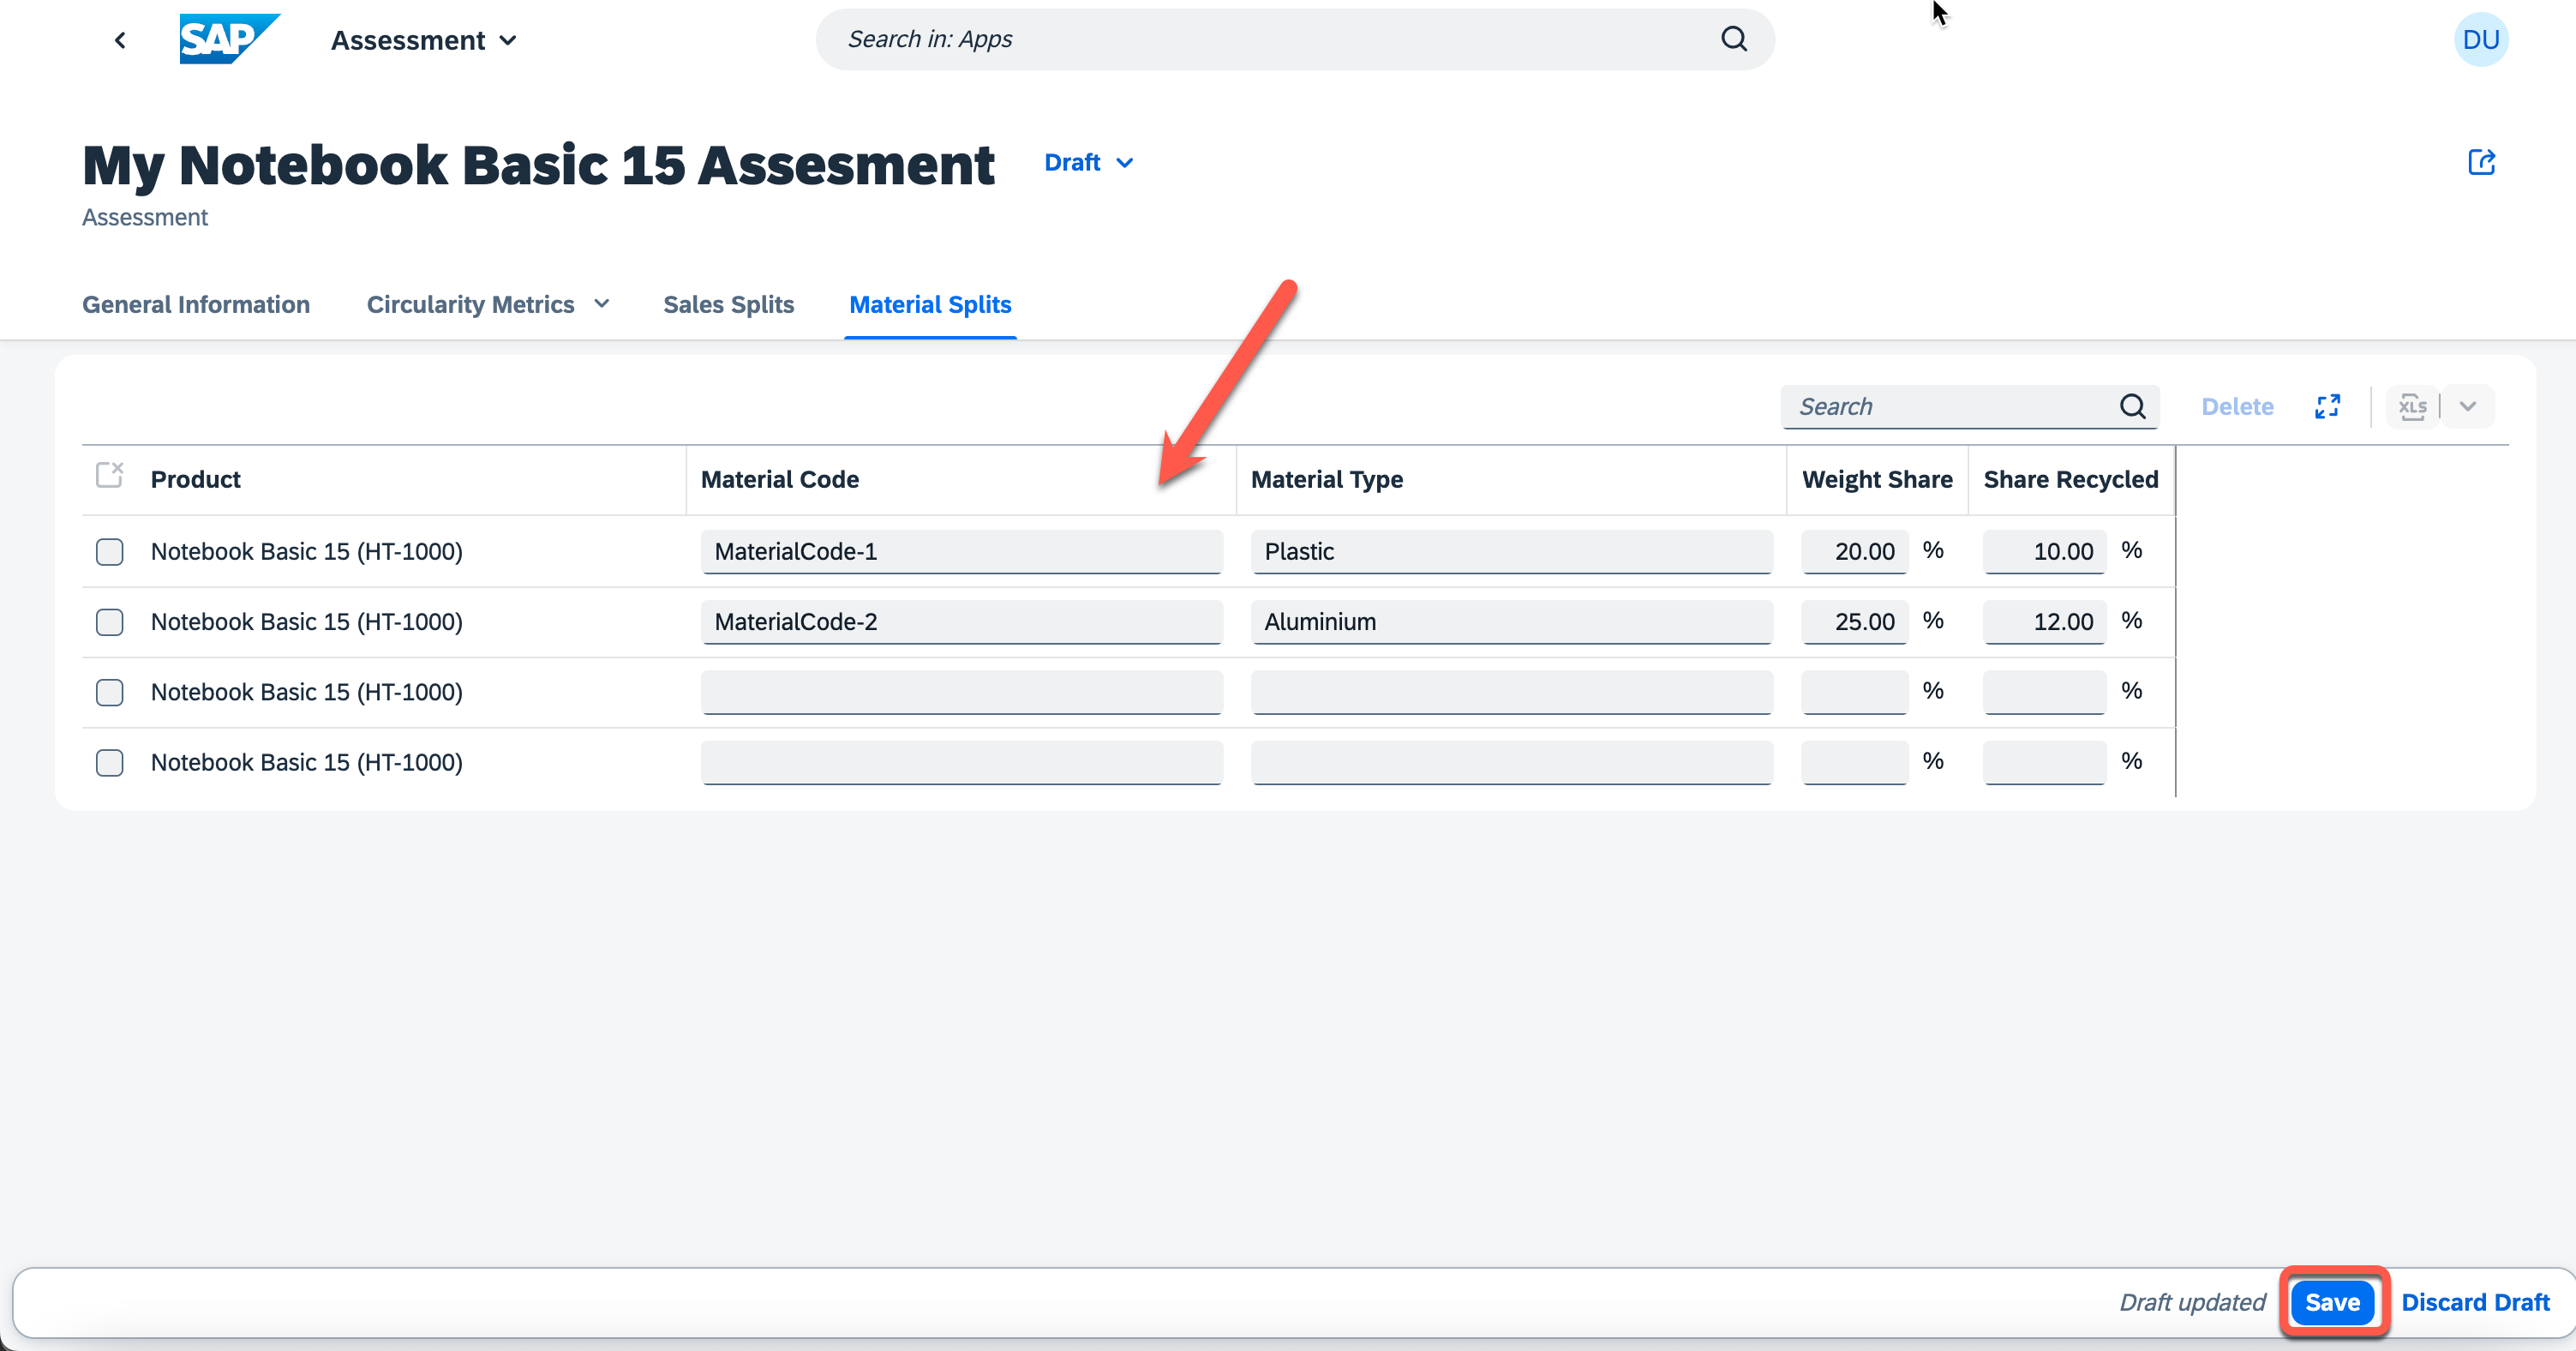Click the back navigation arrow
Viewport: 2576px width, 1351px height.
[x=120, y=40]
